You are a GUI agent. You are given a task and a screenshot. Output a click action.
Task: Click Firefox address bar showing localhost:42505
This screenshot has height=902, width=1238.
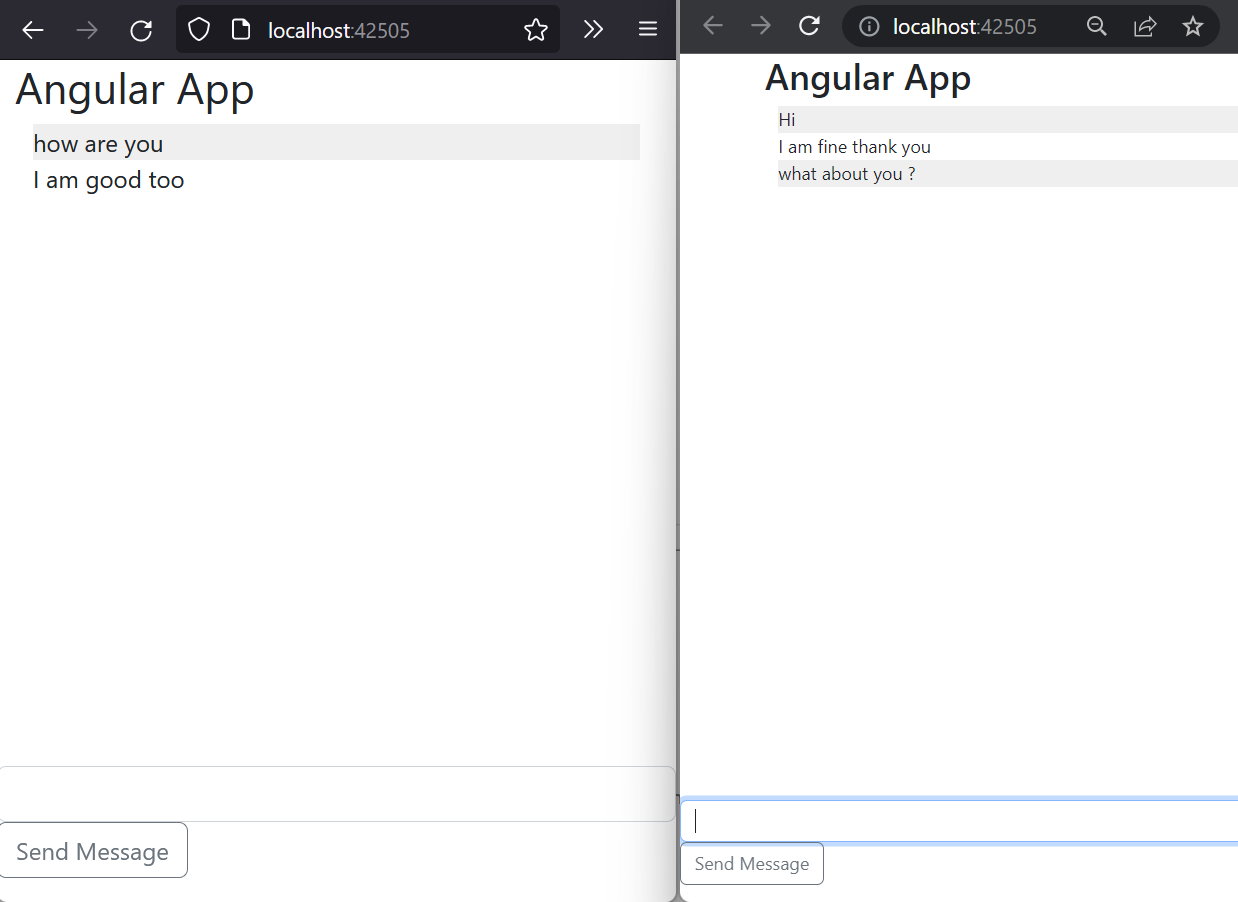pos(368,30)
